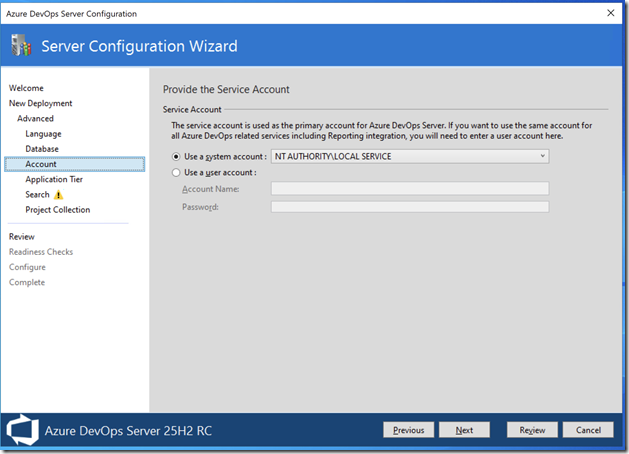Open the Database step in sidebar
The image size is (629, 454).
point(42,149)
